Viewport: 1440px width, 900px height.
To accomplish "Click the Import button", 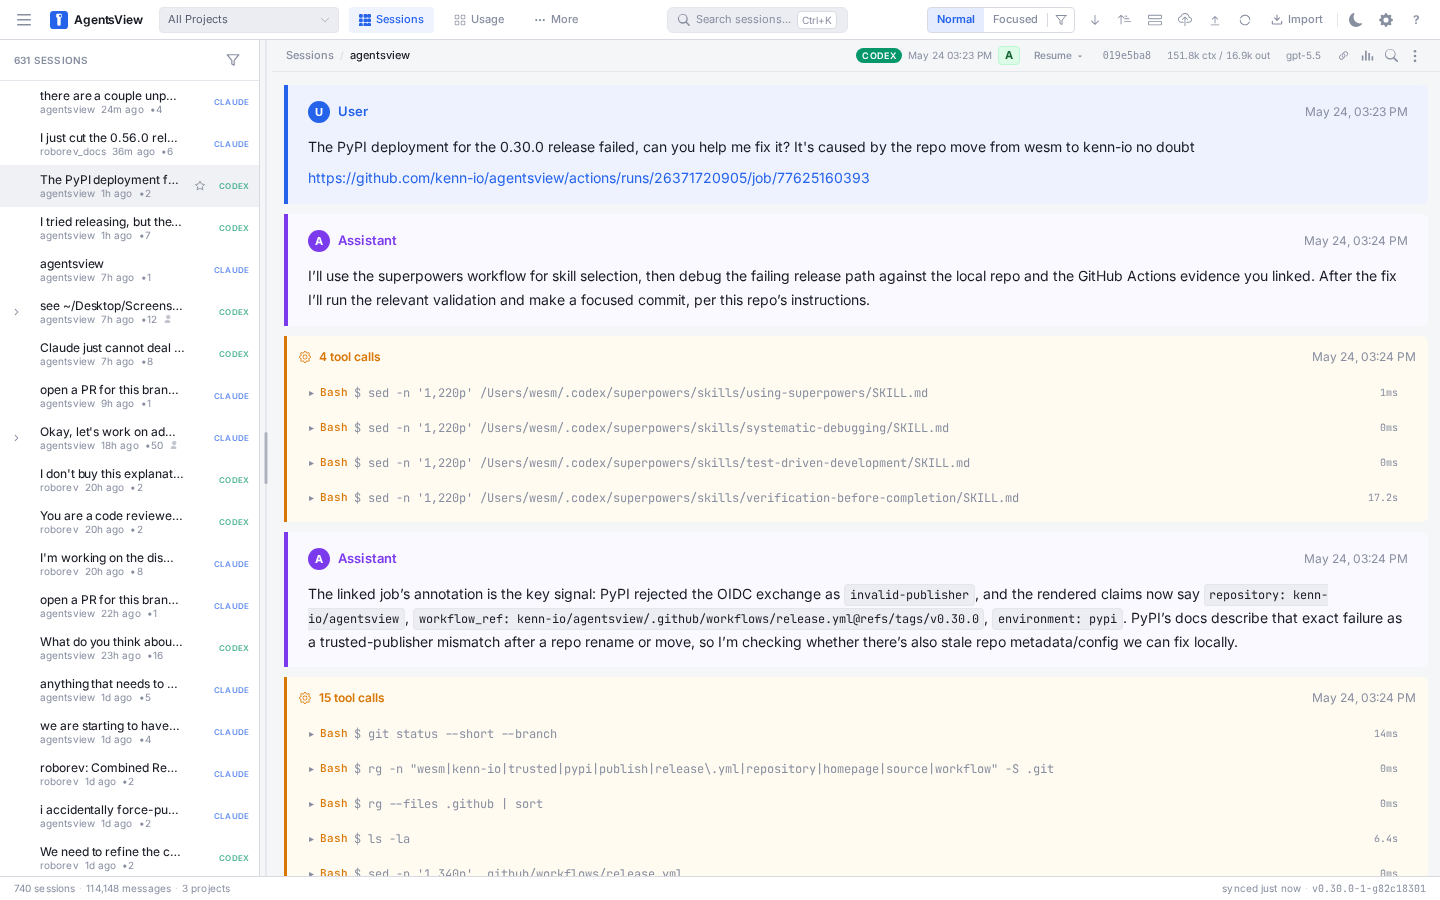I will click(x=1297, y=20).
